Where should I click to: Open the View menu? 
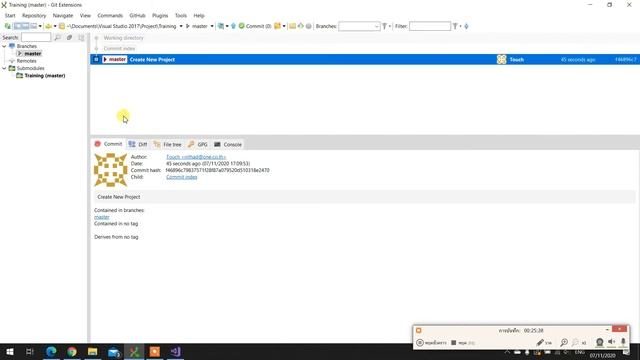tap(85, 16)
